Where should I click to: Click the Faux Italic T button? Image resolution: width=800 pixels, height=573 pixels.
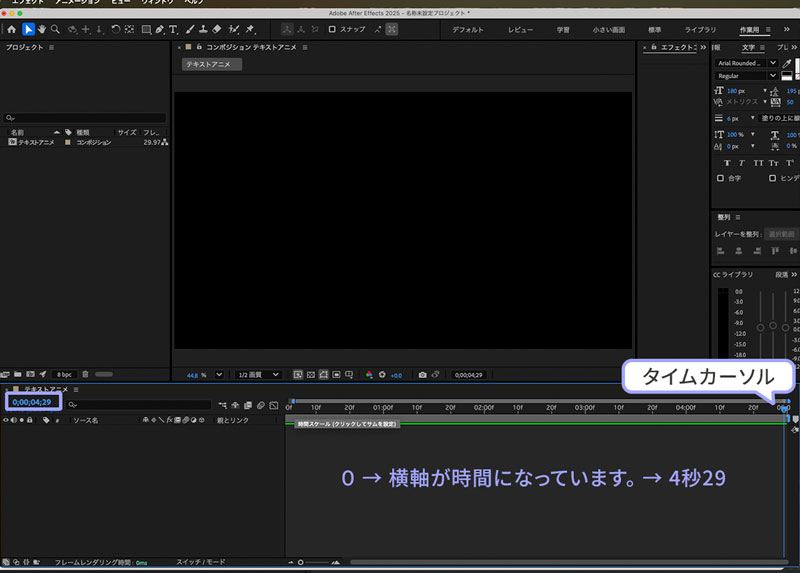tap(742, 163)
